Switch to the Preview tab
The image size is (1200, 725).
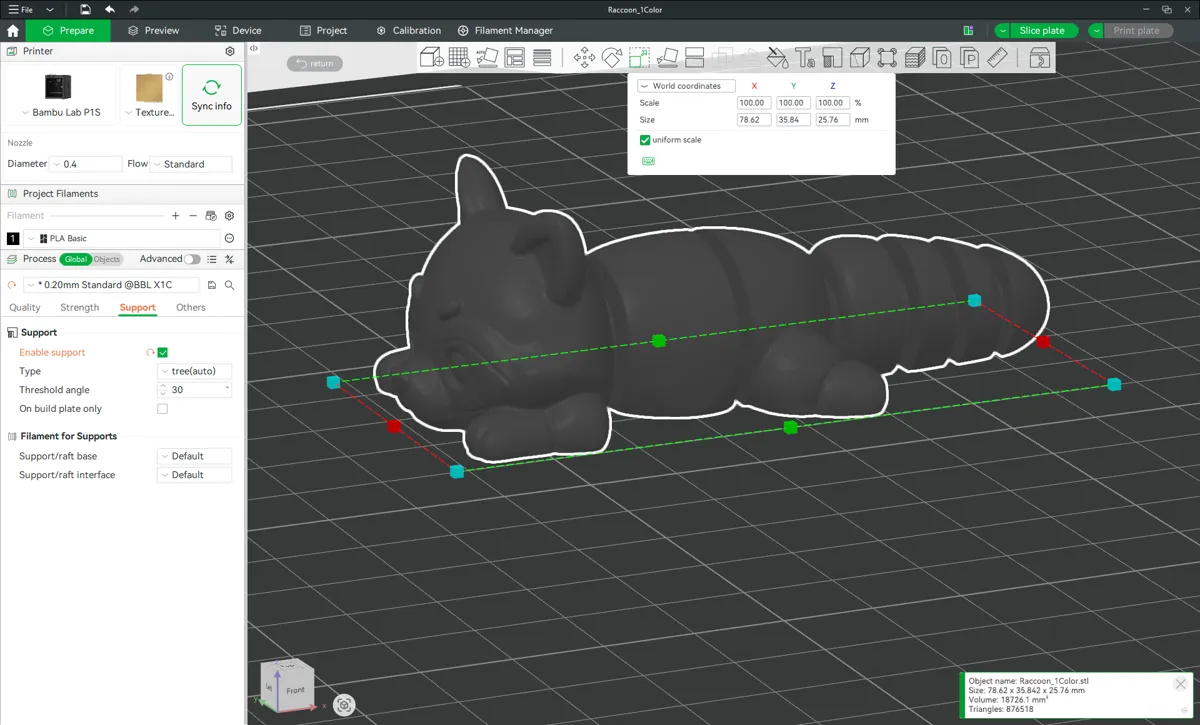coord(153,31)
